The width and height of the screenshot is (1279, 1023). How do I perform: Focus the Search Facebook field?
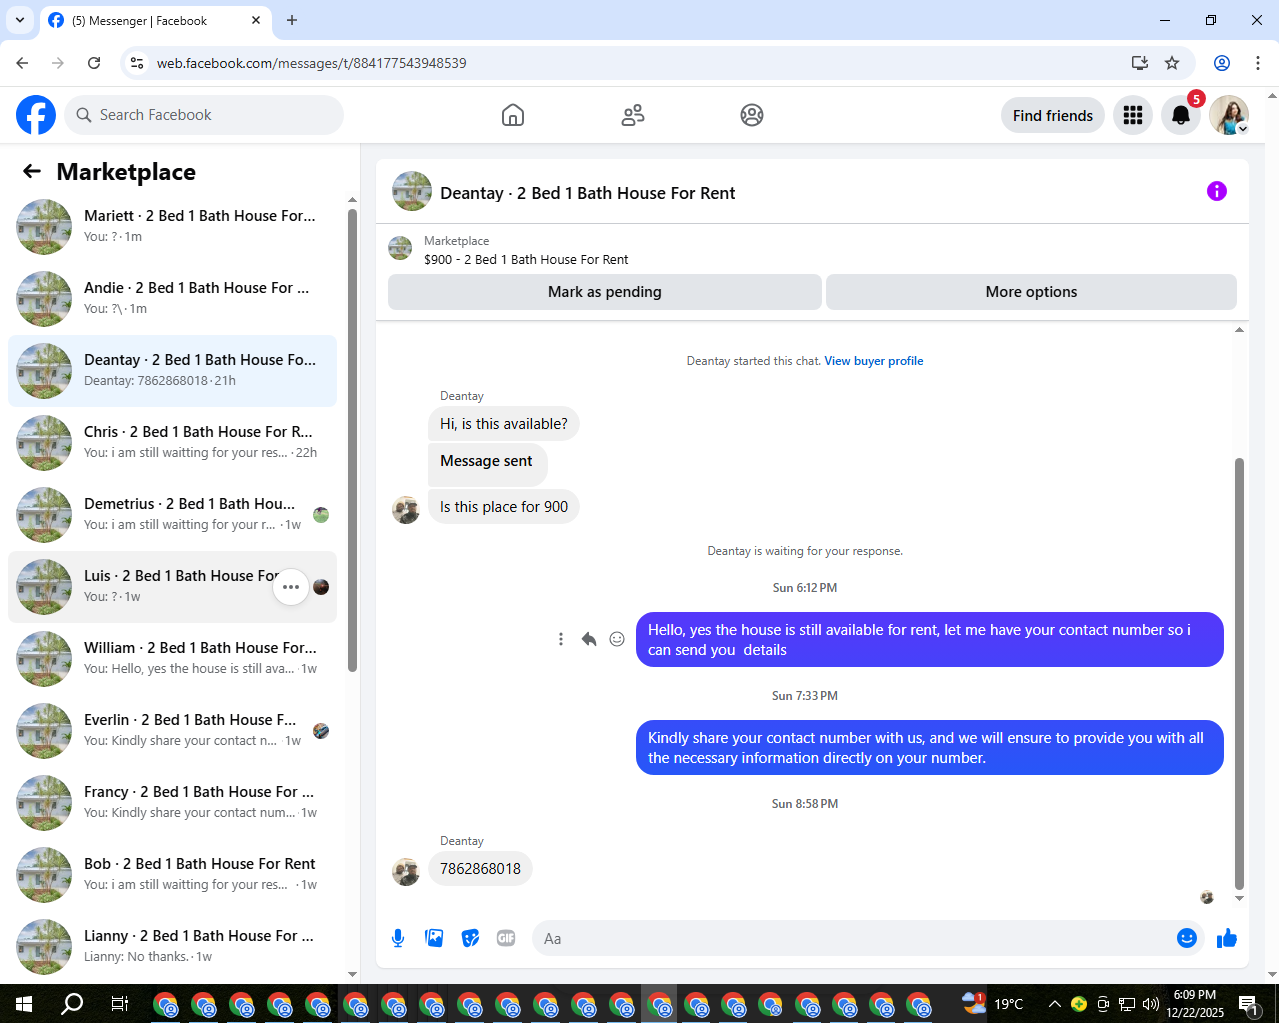(x=204, y=115)
